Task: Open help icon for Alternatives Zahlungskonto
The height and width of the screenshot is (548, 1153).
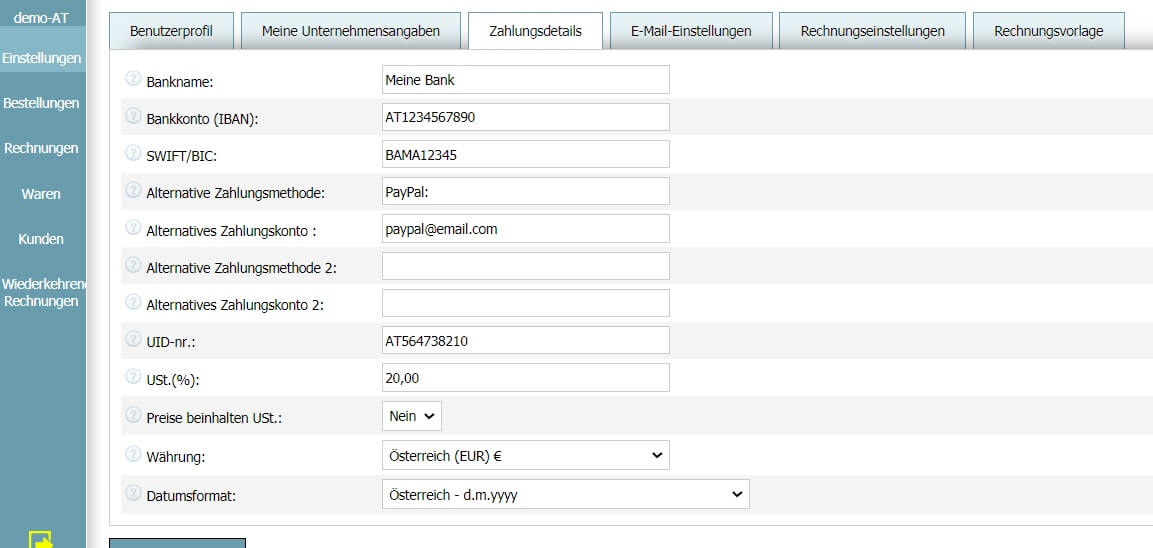Action: pyautogui.click(x=133, y=227)
